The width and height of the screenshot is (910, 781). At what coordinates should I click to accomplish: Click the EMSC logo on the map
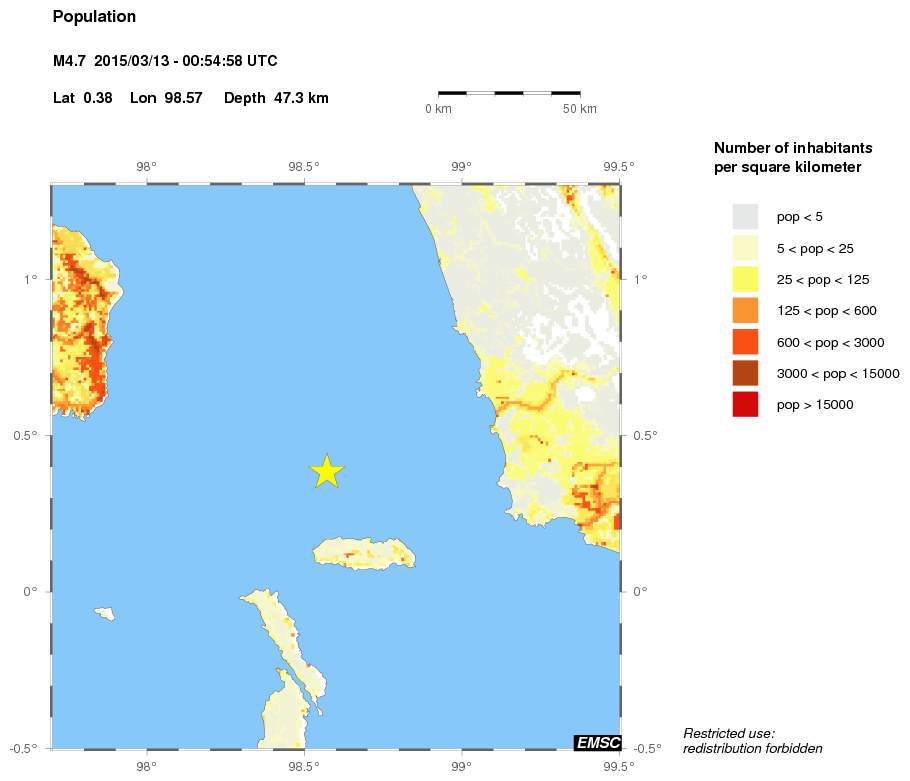point(598,742)
